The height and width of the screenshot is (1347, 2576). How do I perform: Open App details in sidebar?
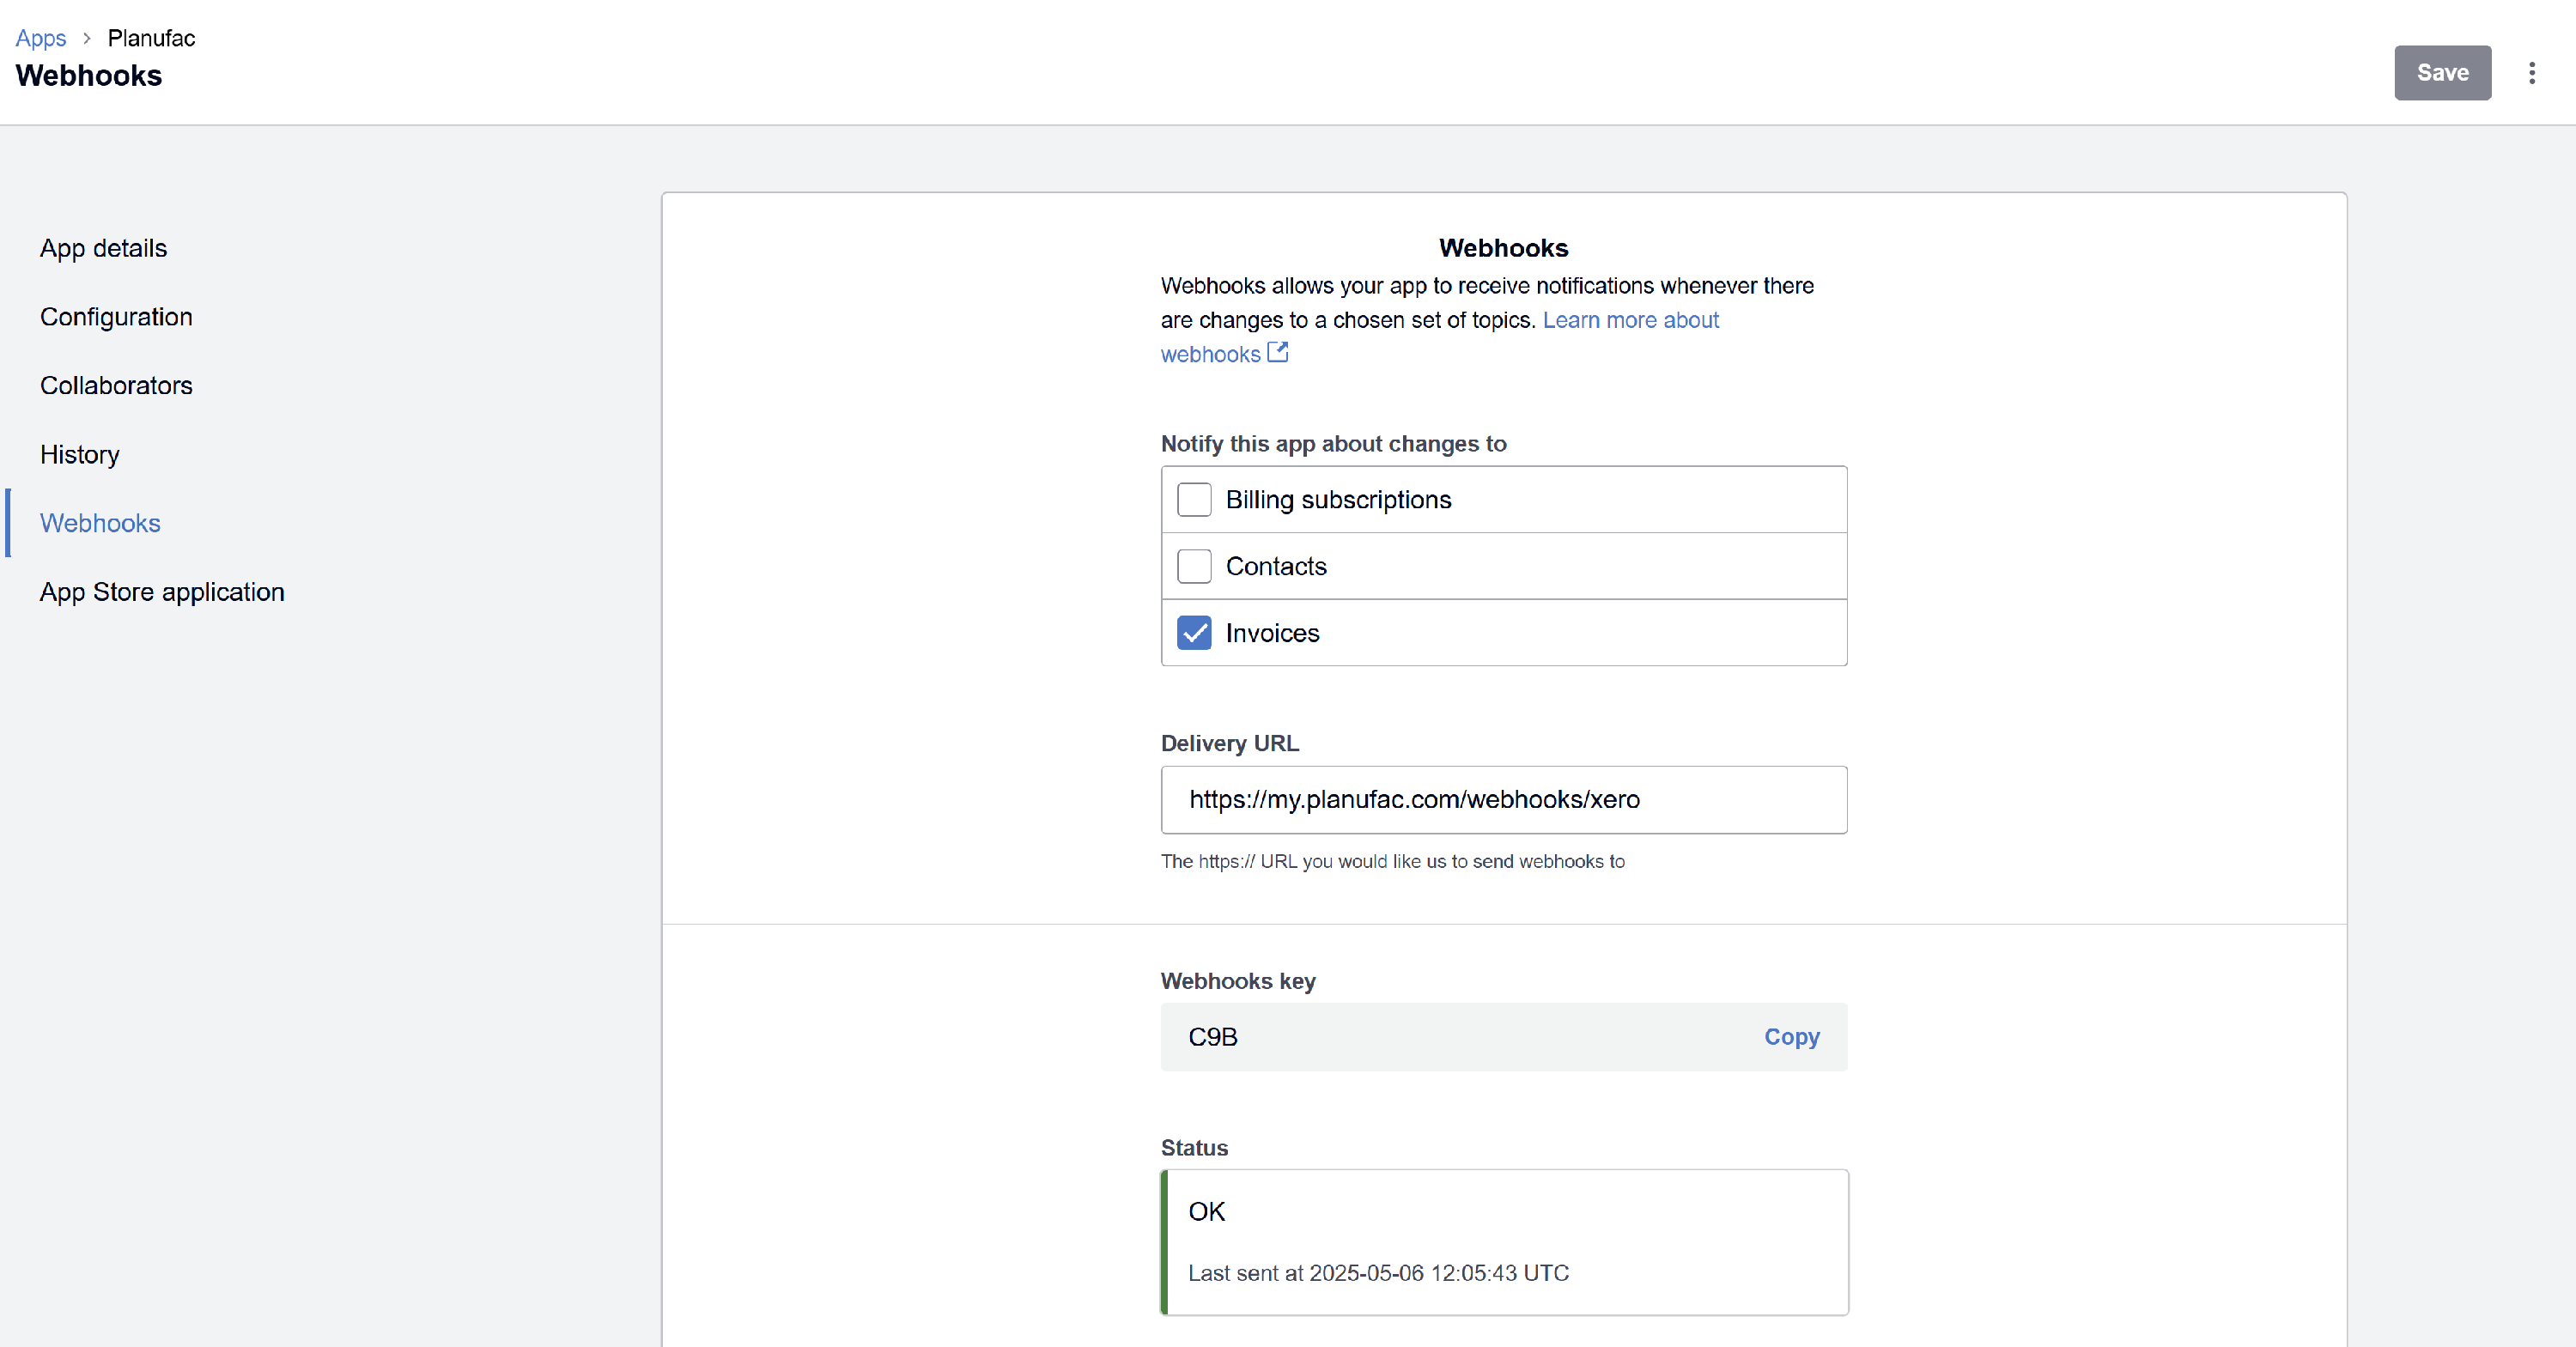[103, 248]
